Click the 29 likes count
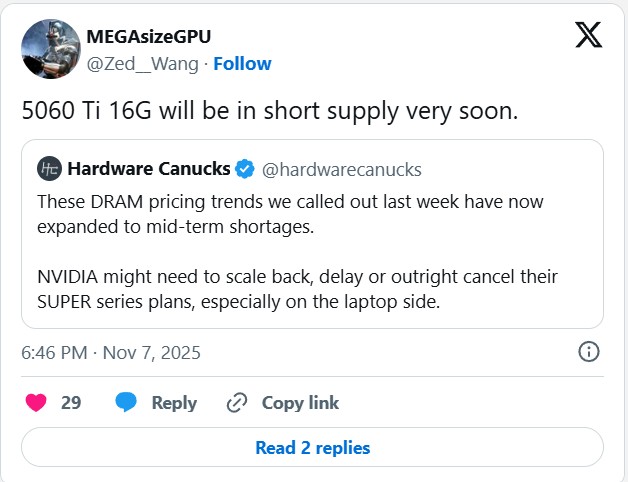 [x=71, y=403]
